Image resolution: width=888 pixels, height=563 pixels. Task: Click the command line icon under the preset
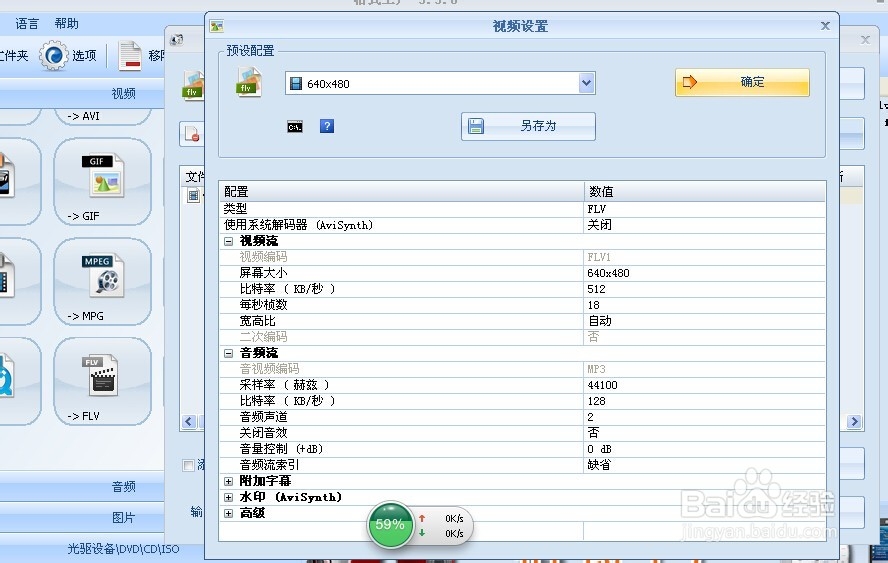(294, 126)
